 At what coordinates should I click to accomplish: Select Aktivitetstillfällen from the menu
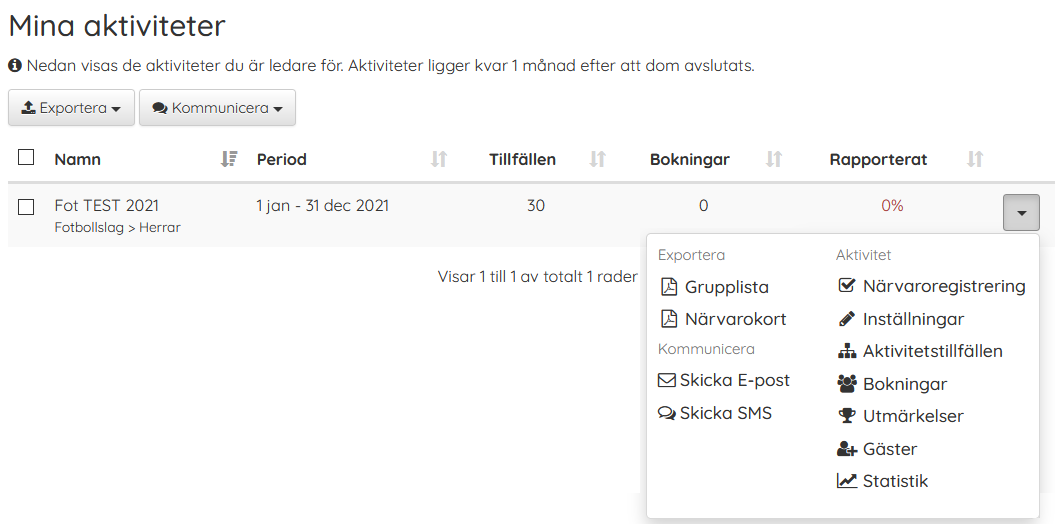(x=932, y=351)
